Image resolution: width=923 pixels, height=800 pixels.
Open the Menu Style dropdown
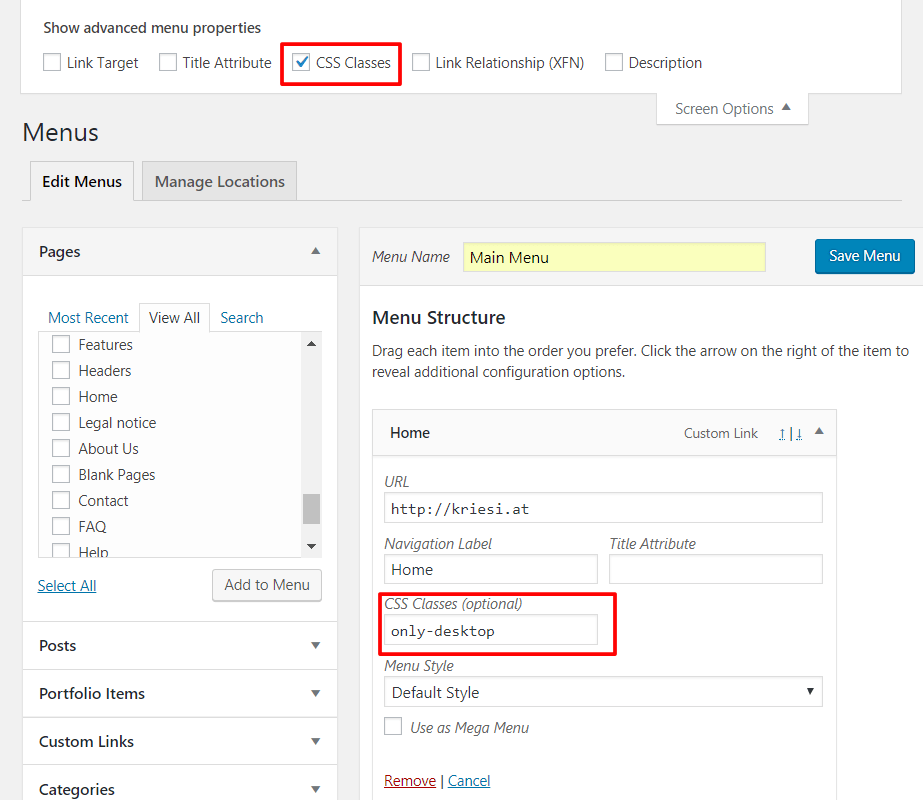pyautogui.click(x=603, y=692)
